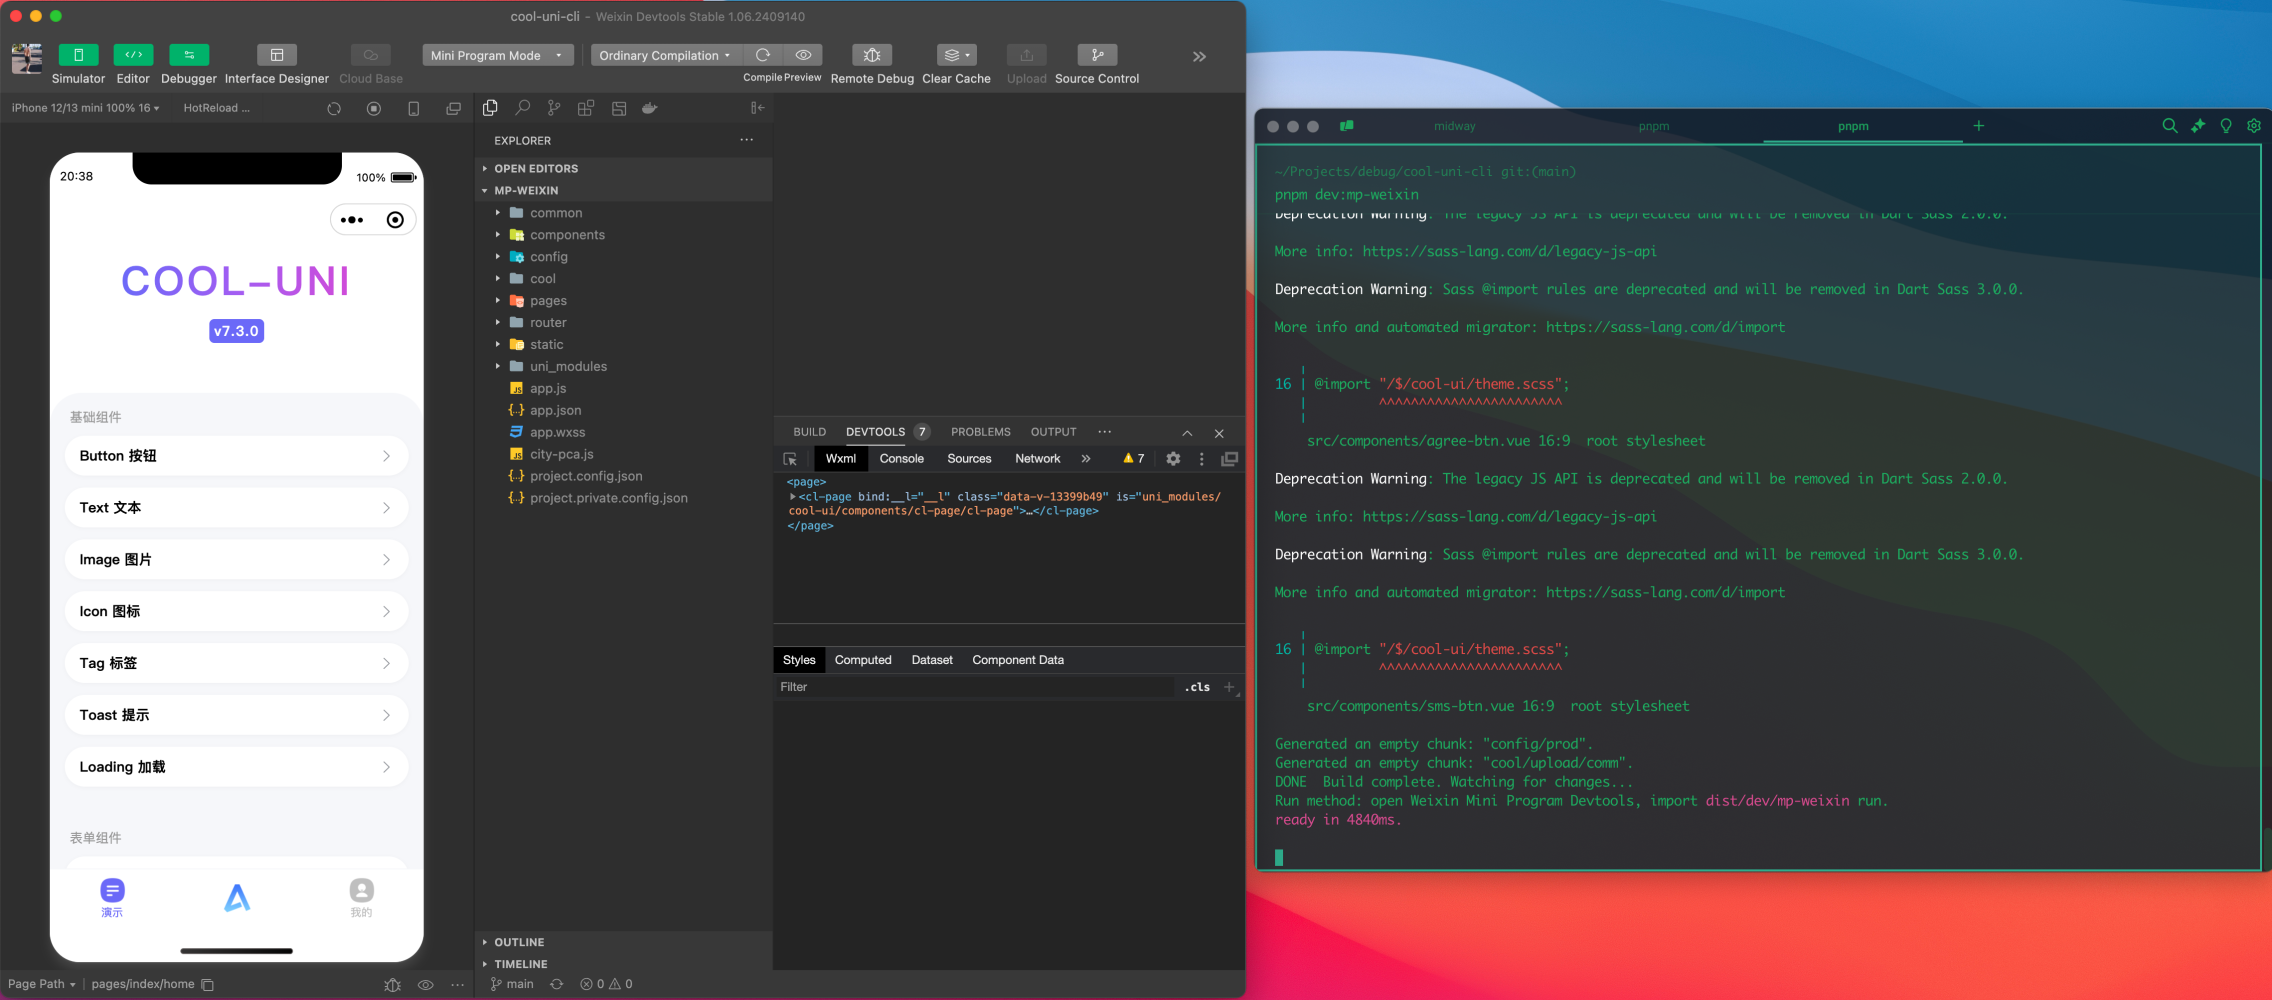Click the Compile refresh icon
This screenshot has height=1000, width=2272.
coord(763,55)
